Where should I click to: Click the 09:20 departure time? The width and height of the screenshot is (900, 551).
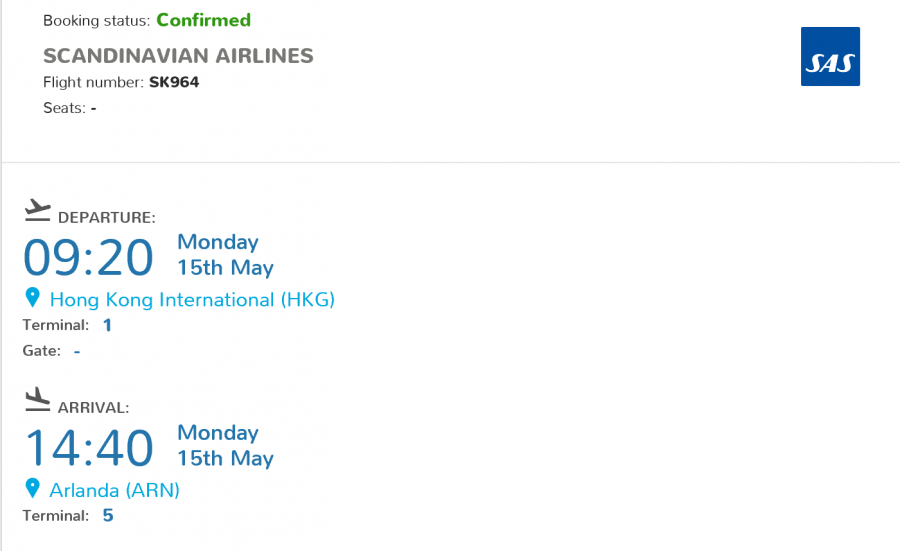click(89, 256)
